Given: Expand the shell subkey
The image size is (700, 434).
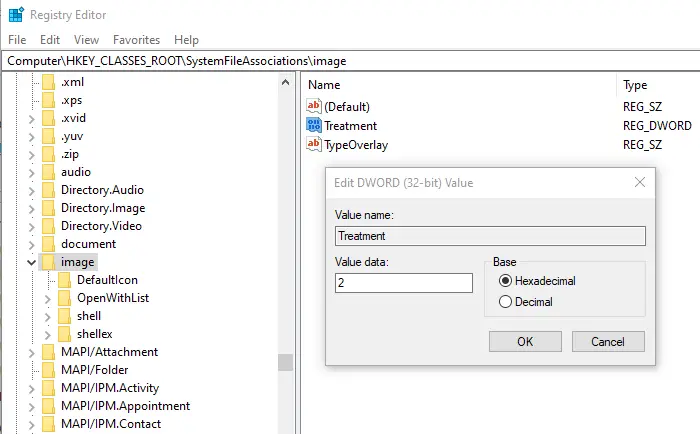Looking at the screenshot, I should click(x=48, y=316).
